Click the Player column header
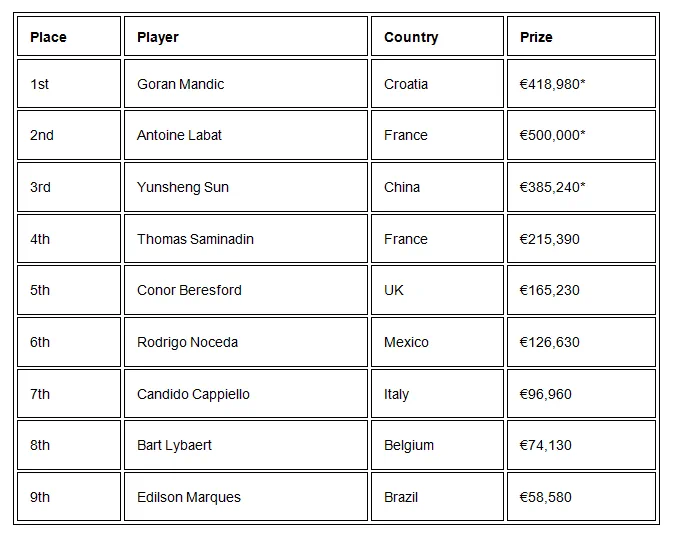The image size is (678, 542). 158,37
